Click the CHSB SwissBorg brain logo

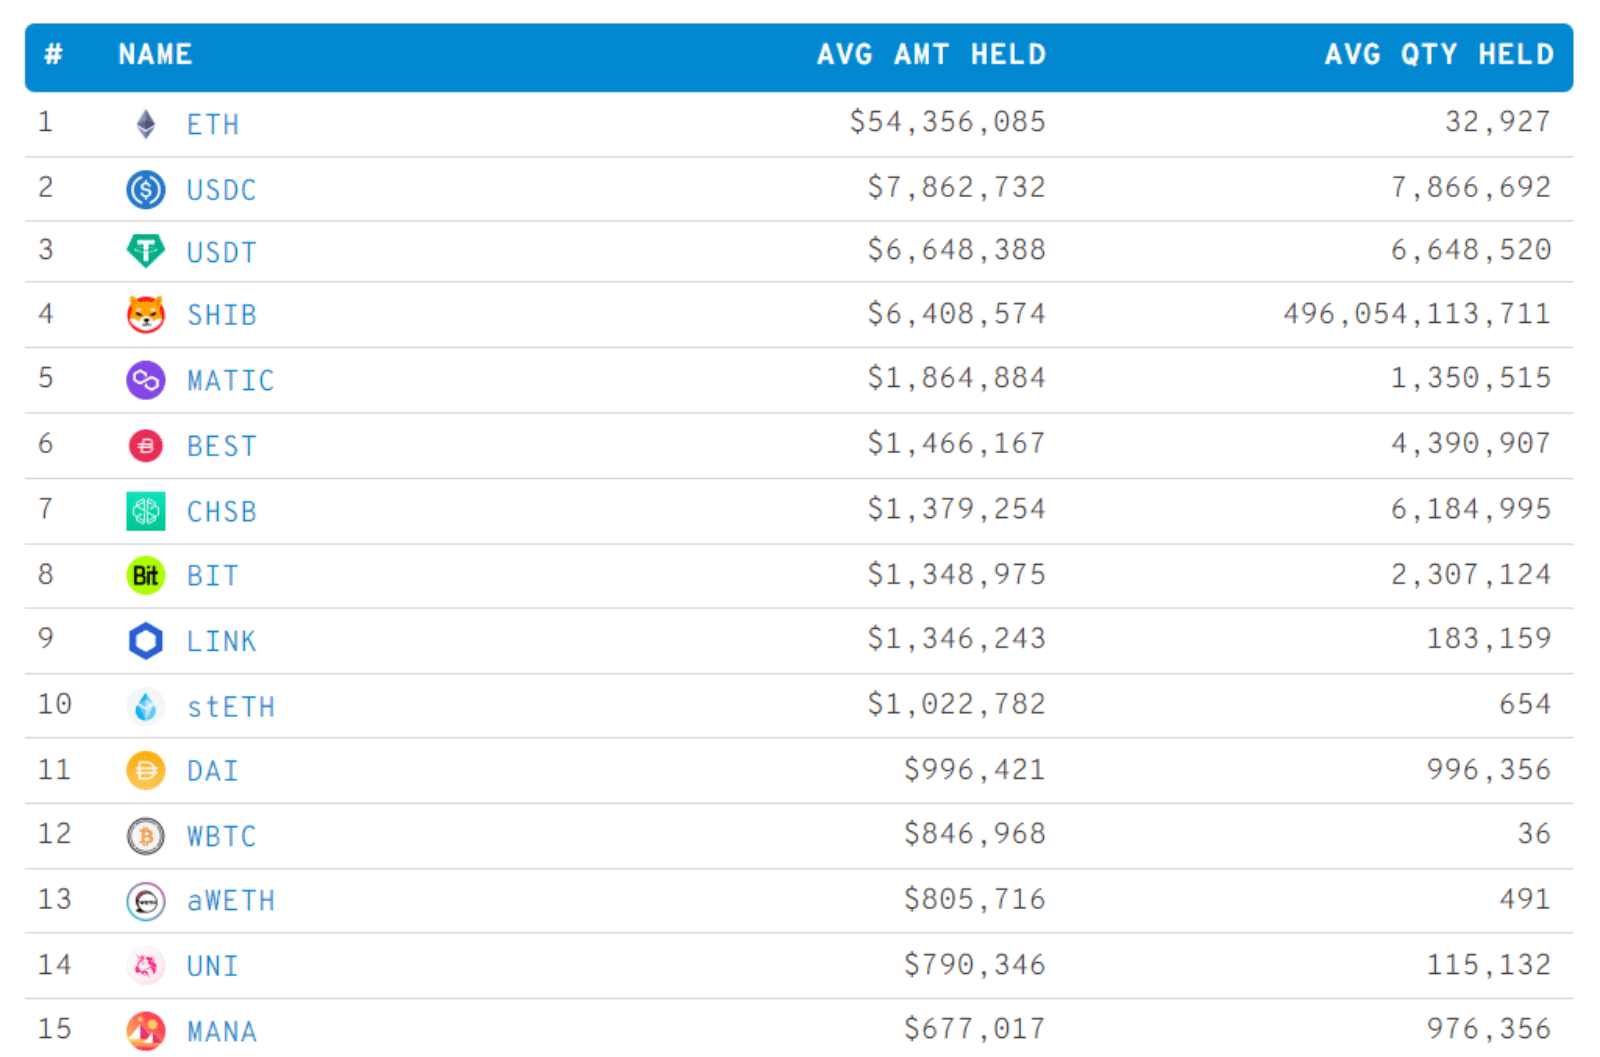point(146,509)
